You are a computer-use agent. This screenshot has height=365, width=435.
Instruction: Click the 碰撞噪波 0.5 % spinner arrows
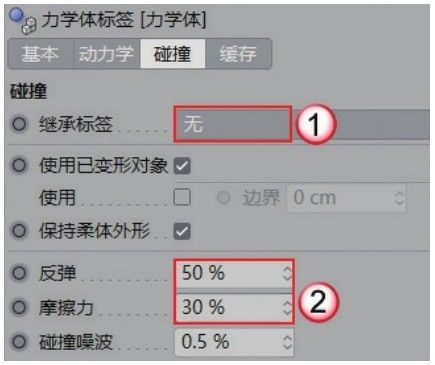click(x=287, y=342)
